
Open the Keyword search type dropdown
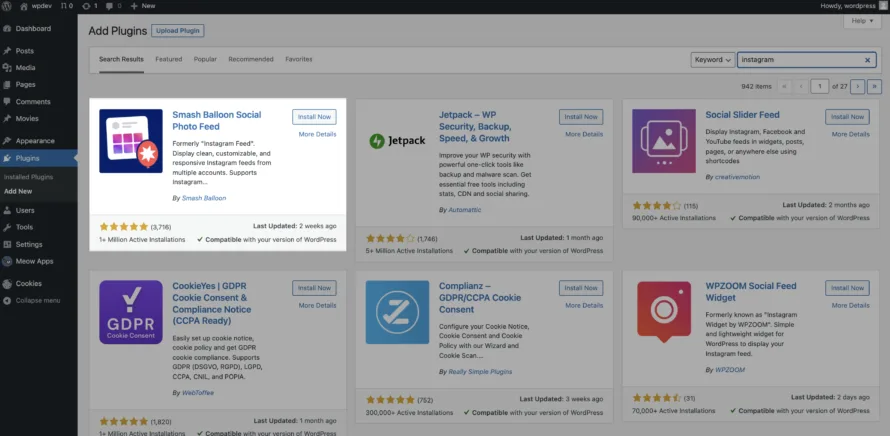(x=712, y=60)
